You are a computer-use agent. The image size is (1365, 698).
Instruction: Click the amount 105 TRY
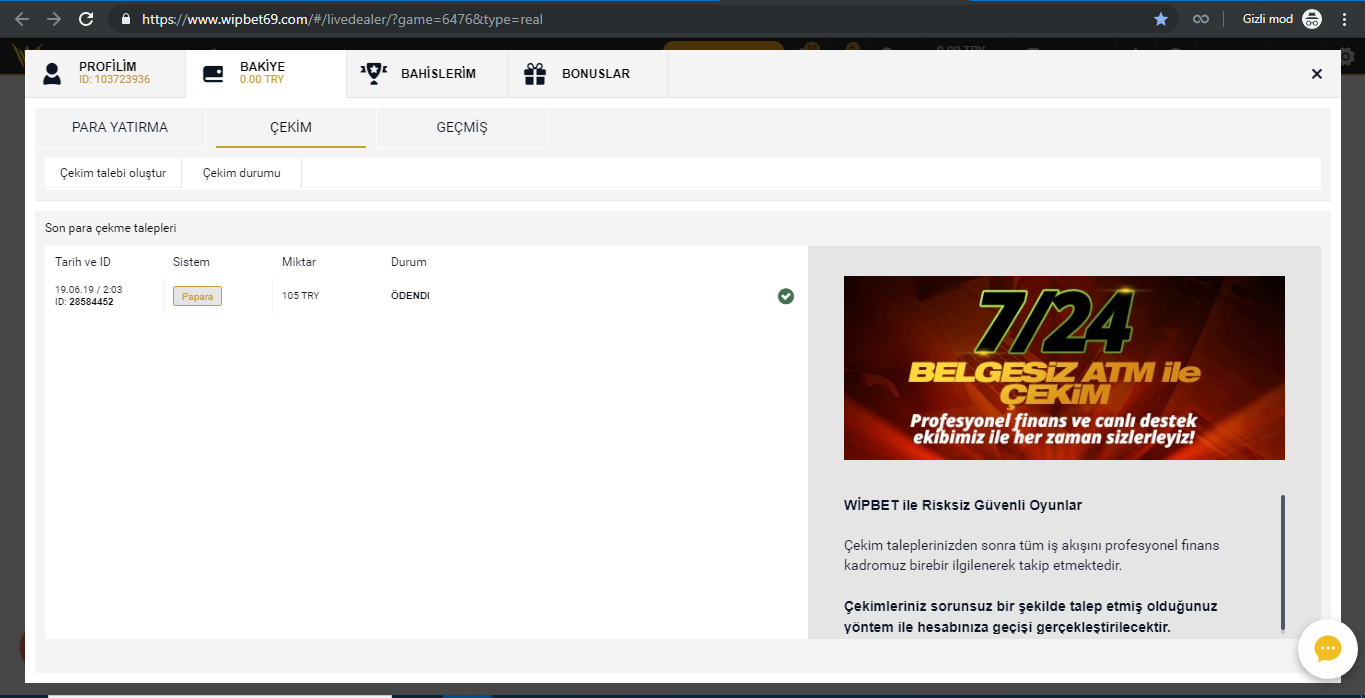click(x=301, y=296)
